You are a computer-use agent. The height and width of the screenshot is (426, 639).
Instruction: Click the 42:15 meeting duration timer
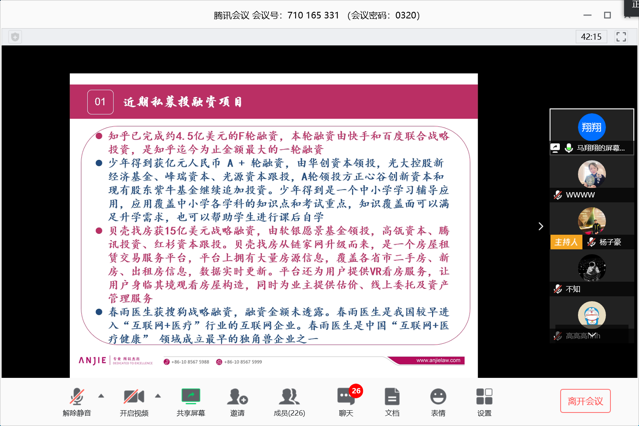coord(591,37)
